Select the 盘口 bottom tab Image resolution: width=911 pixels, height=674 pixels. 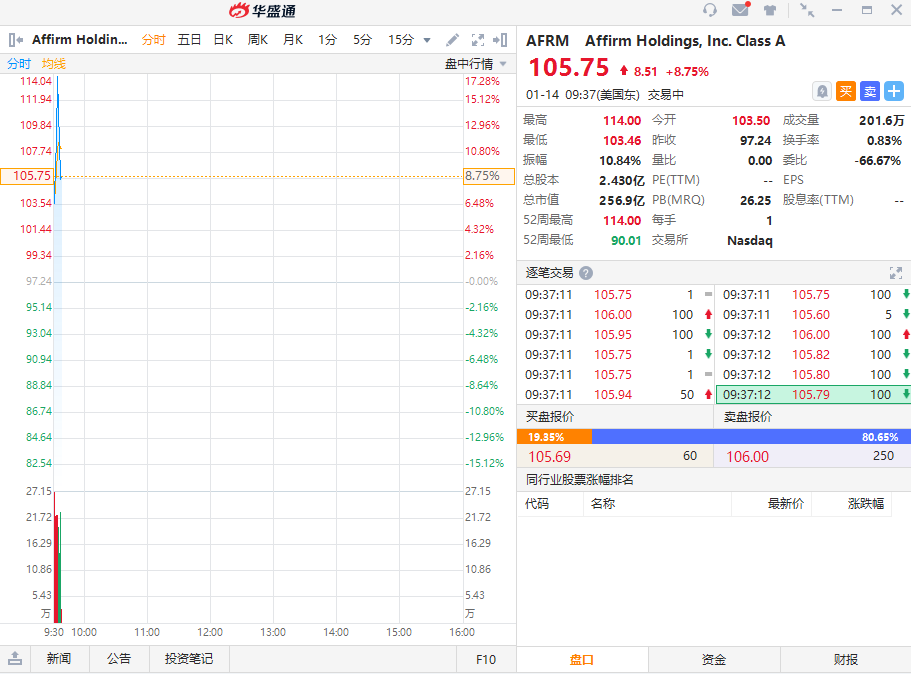tap(582, 659)
